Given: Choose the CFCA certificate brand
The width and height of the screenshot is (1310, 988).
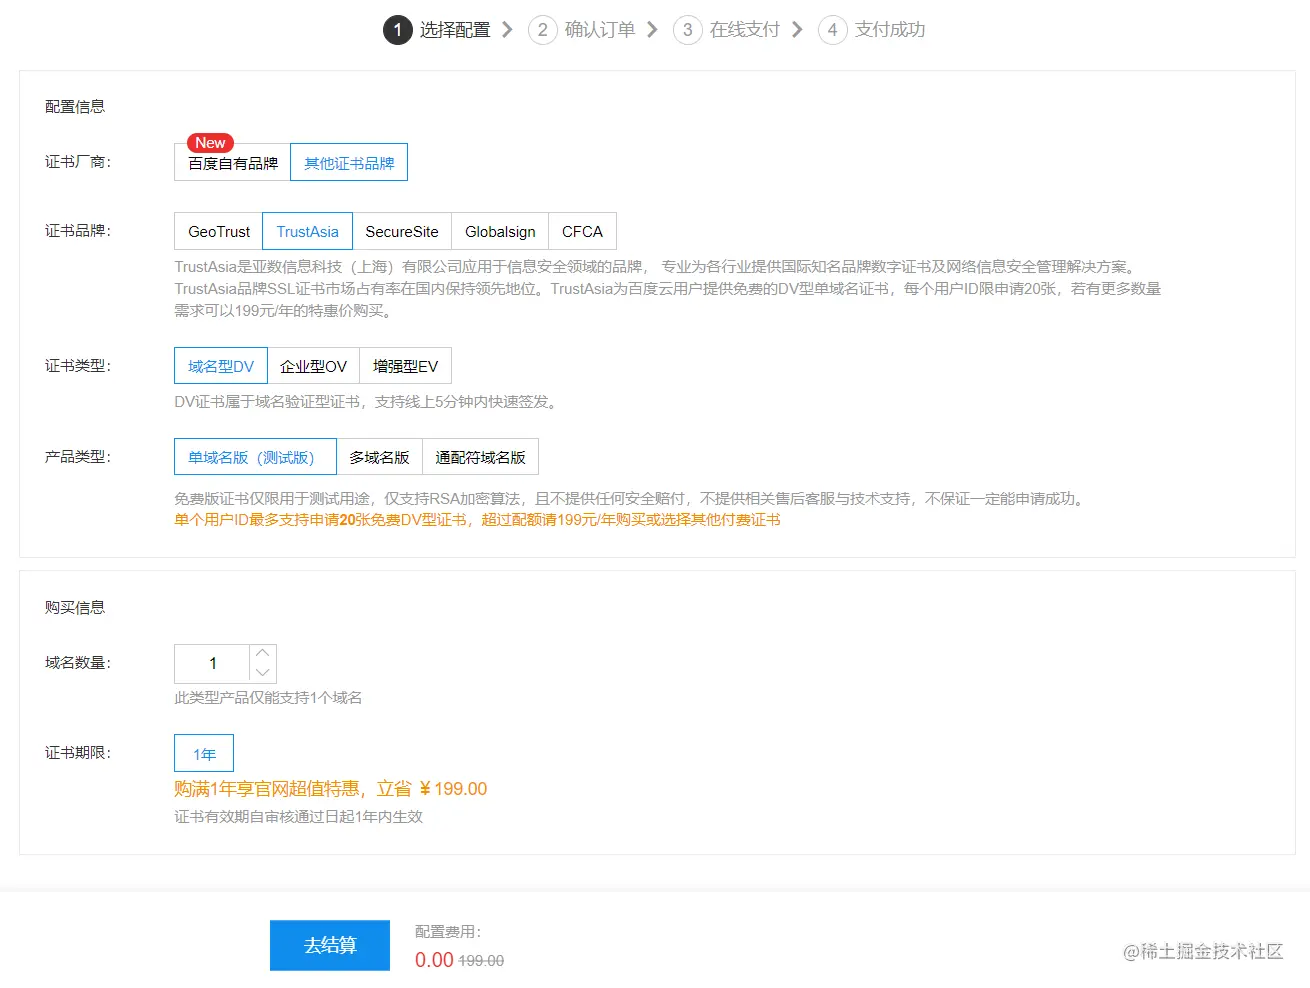Looking at the screenshot, I should (582, 231).
